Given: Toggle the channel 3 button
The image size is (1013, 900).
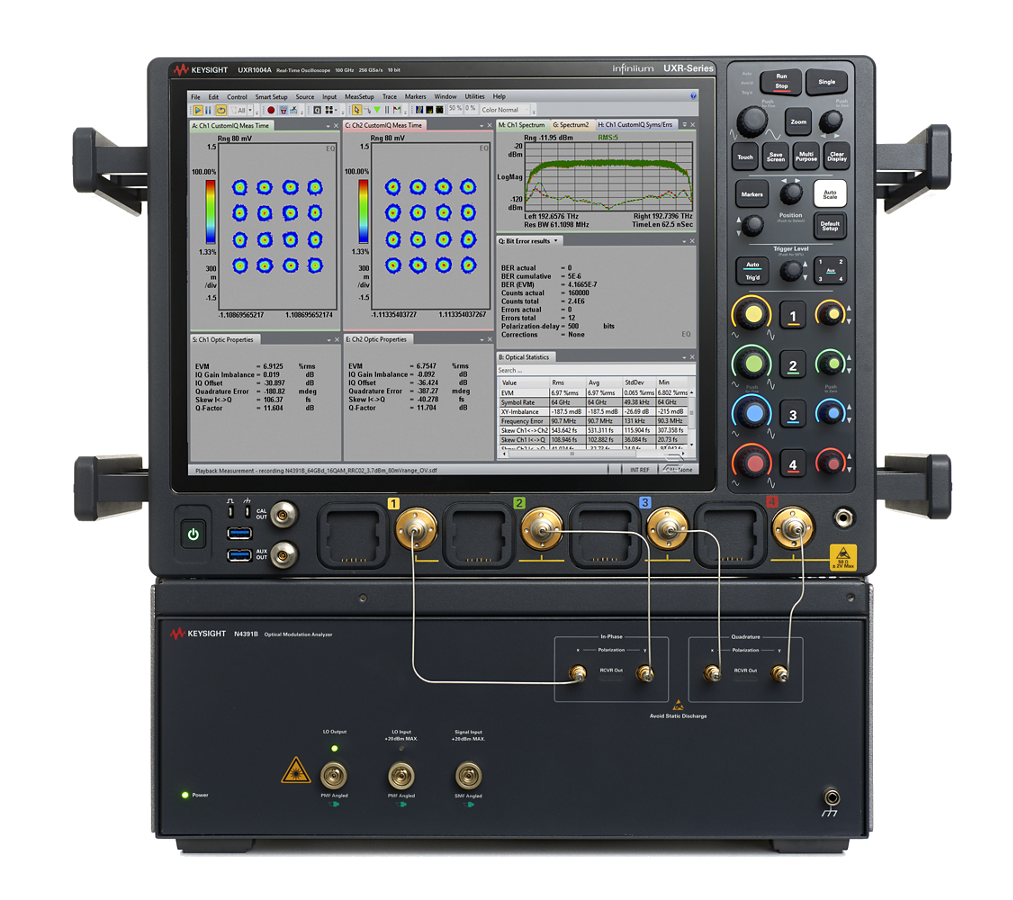Looking at the screenshot, I should (x=793, y=415).
